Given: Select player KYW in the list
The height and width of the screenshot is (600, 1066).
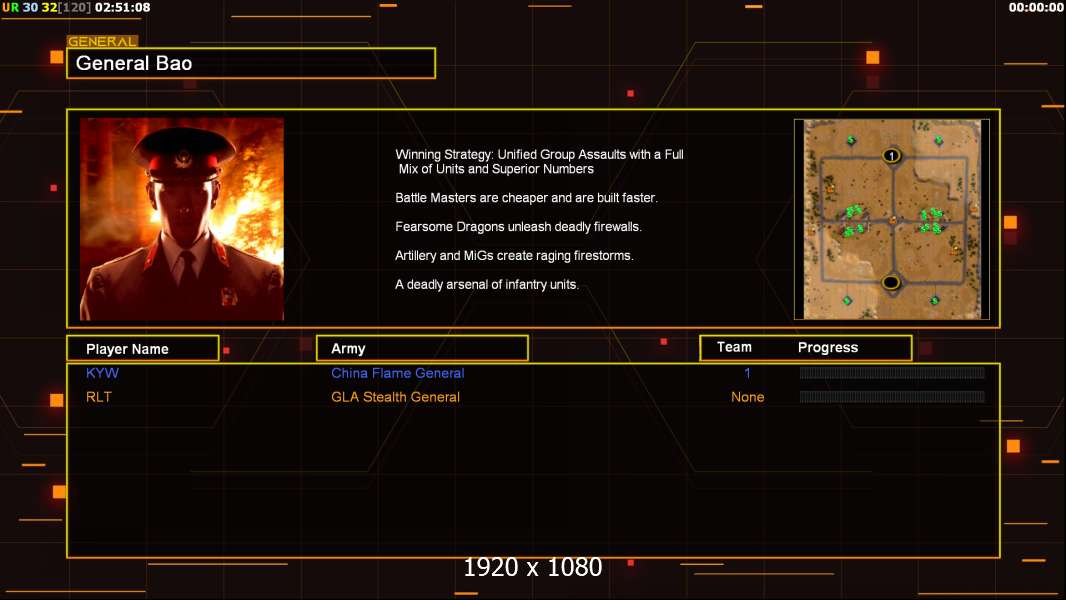Looking at the screenshot, I should click(x=102, y=373).
